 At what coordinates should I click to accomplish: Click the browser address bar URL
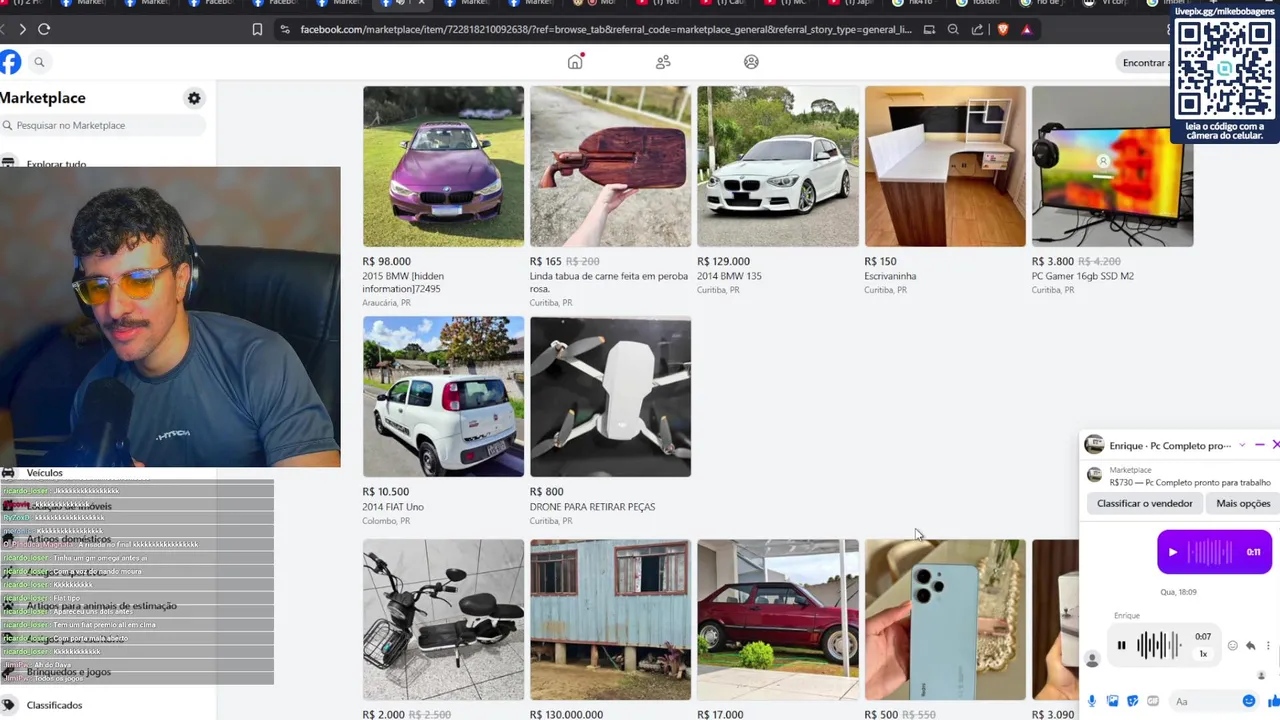tap(606, 29)
